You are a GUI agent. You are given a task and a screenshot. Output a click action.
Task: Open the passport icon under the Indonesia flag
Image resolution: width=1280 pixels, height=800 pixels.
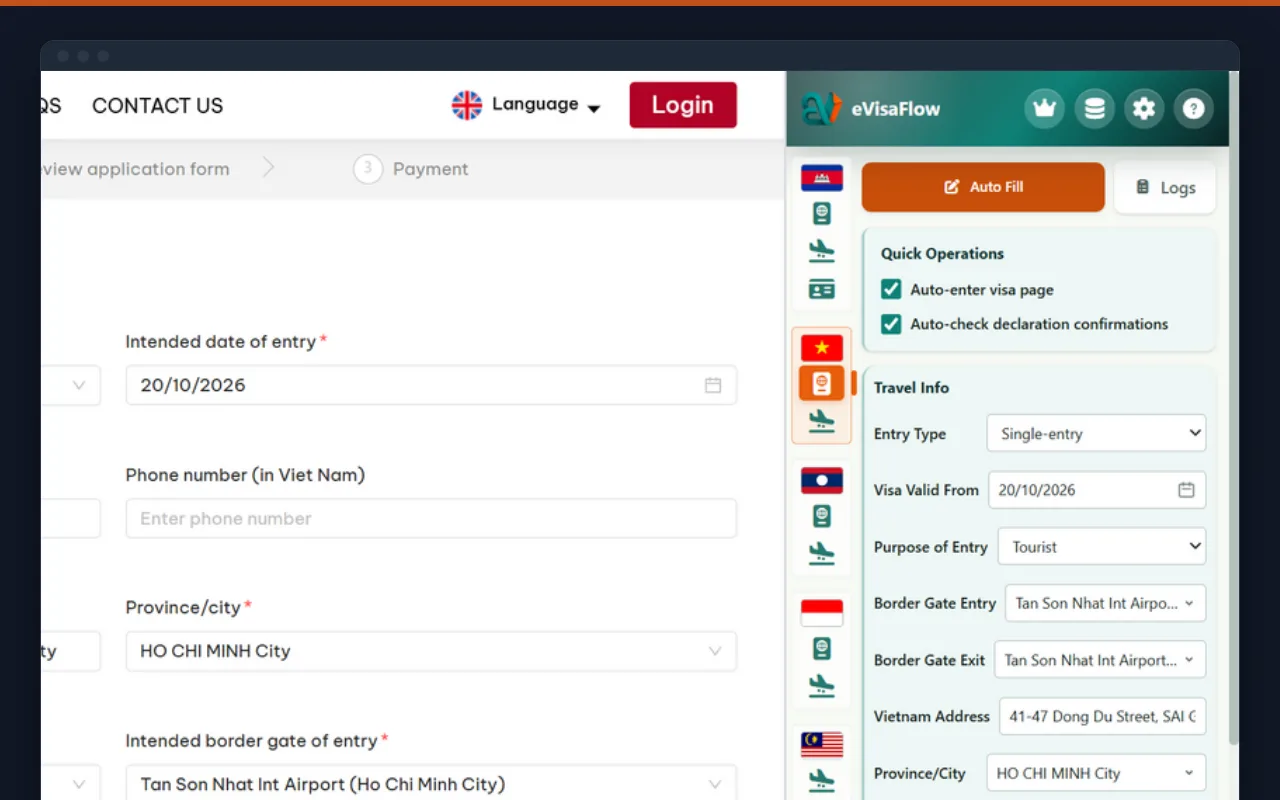pyautogui.click(x=822, y=648)
